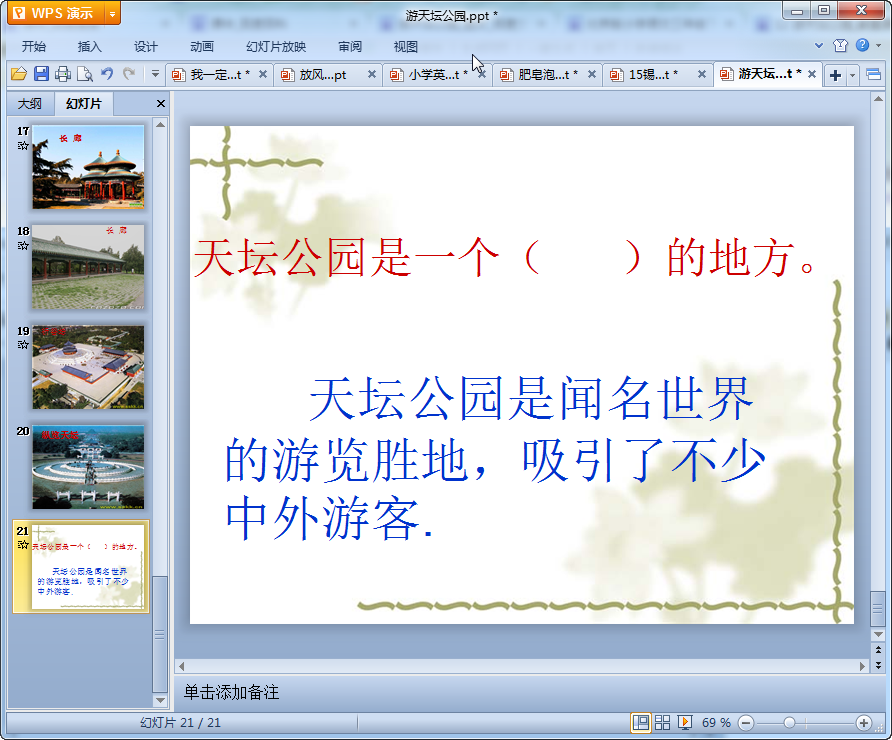Zoom out with the minus button
Image resolution: width=892 pixels, height=740 pixels.
click(746, 723)
